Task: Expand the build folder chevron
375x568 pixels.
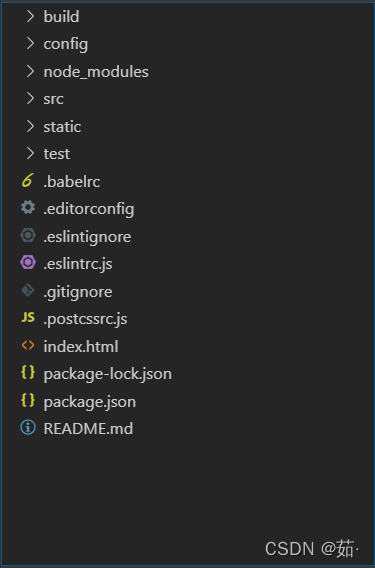Action: pyautogui.click(x=30, y=16)
